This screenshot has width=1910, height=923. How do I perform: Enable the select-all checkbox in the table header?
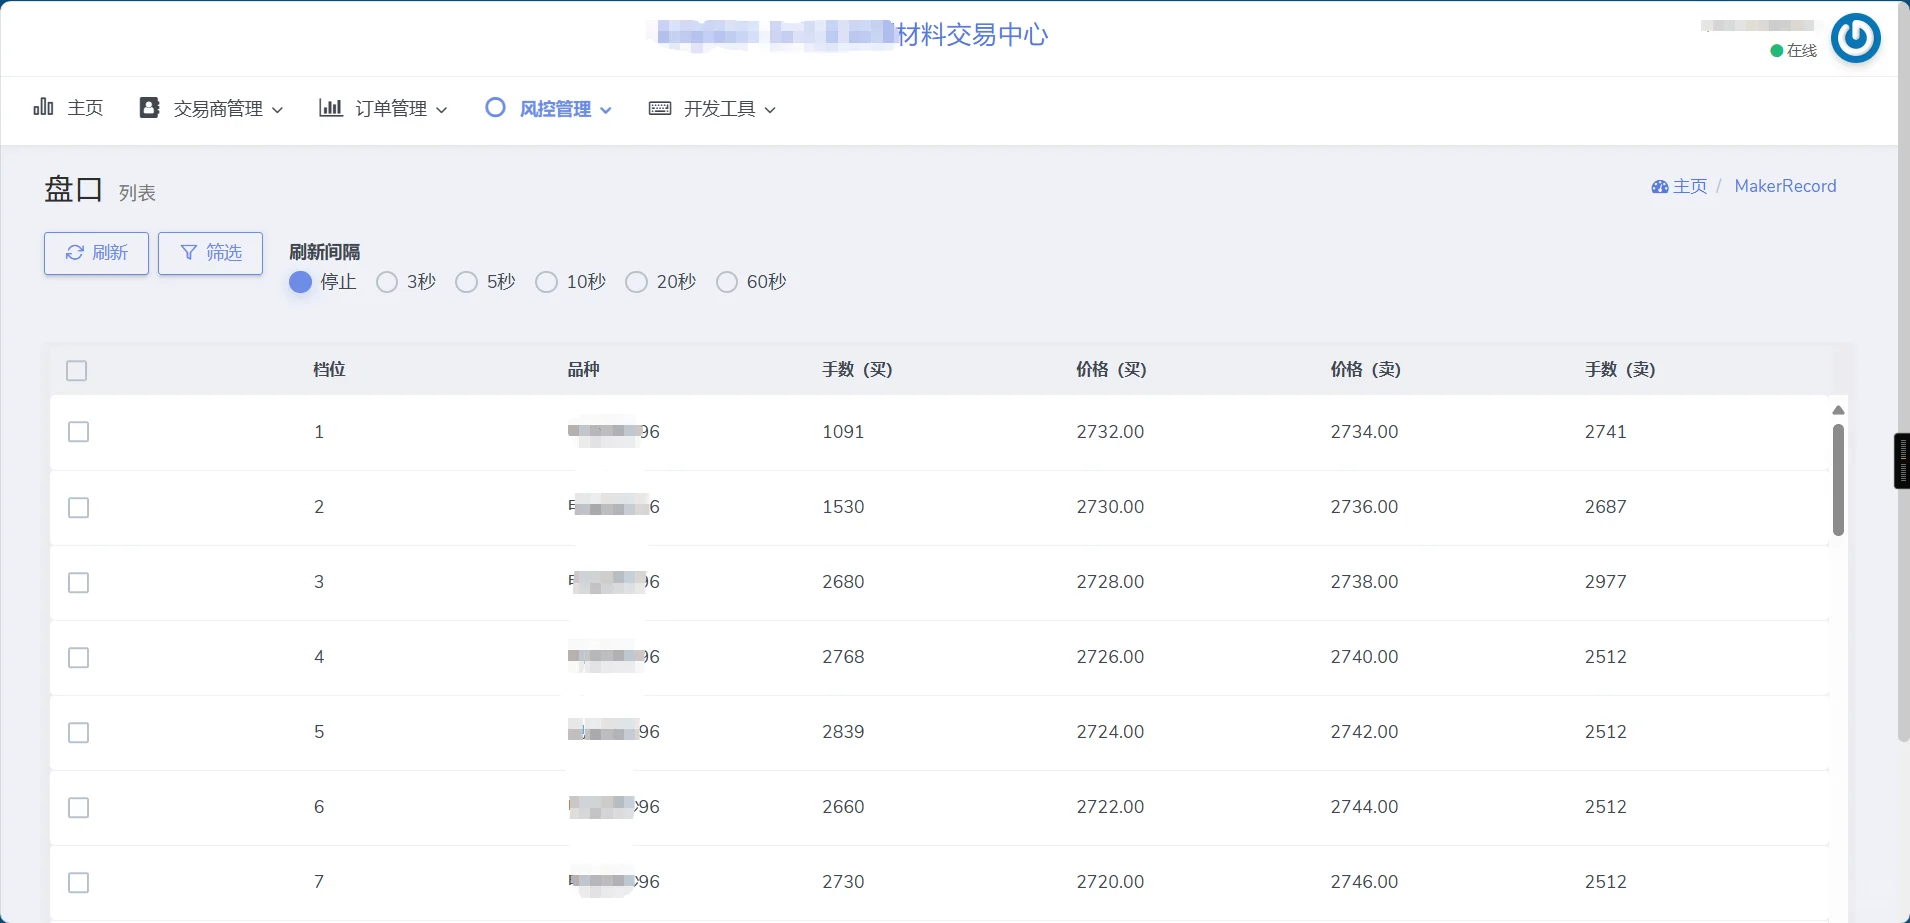[78, 371]
